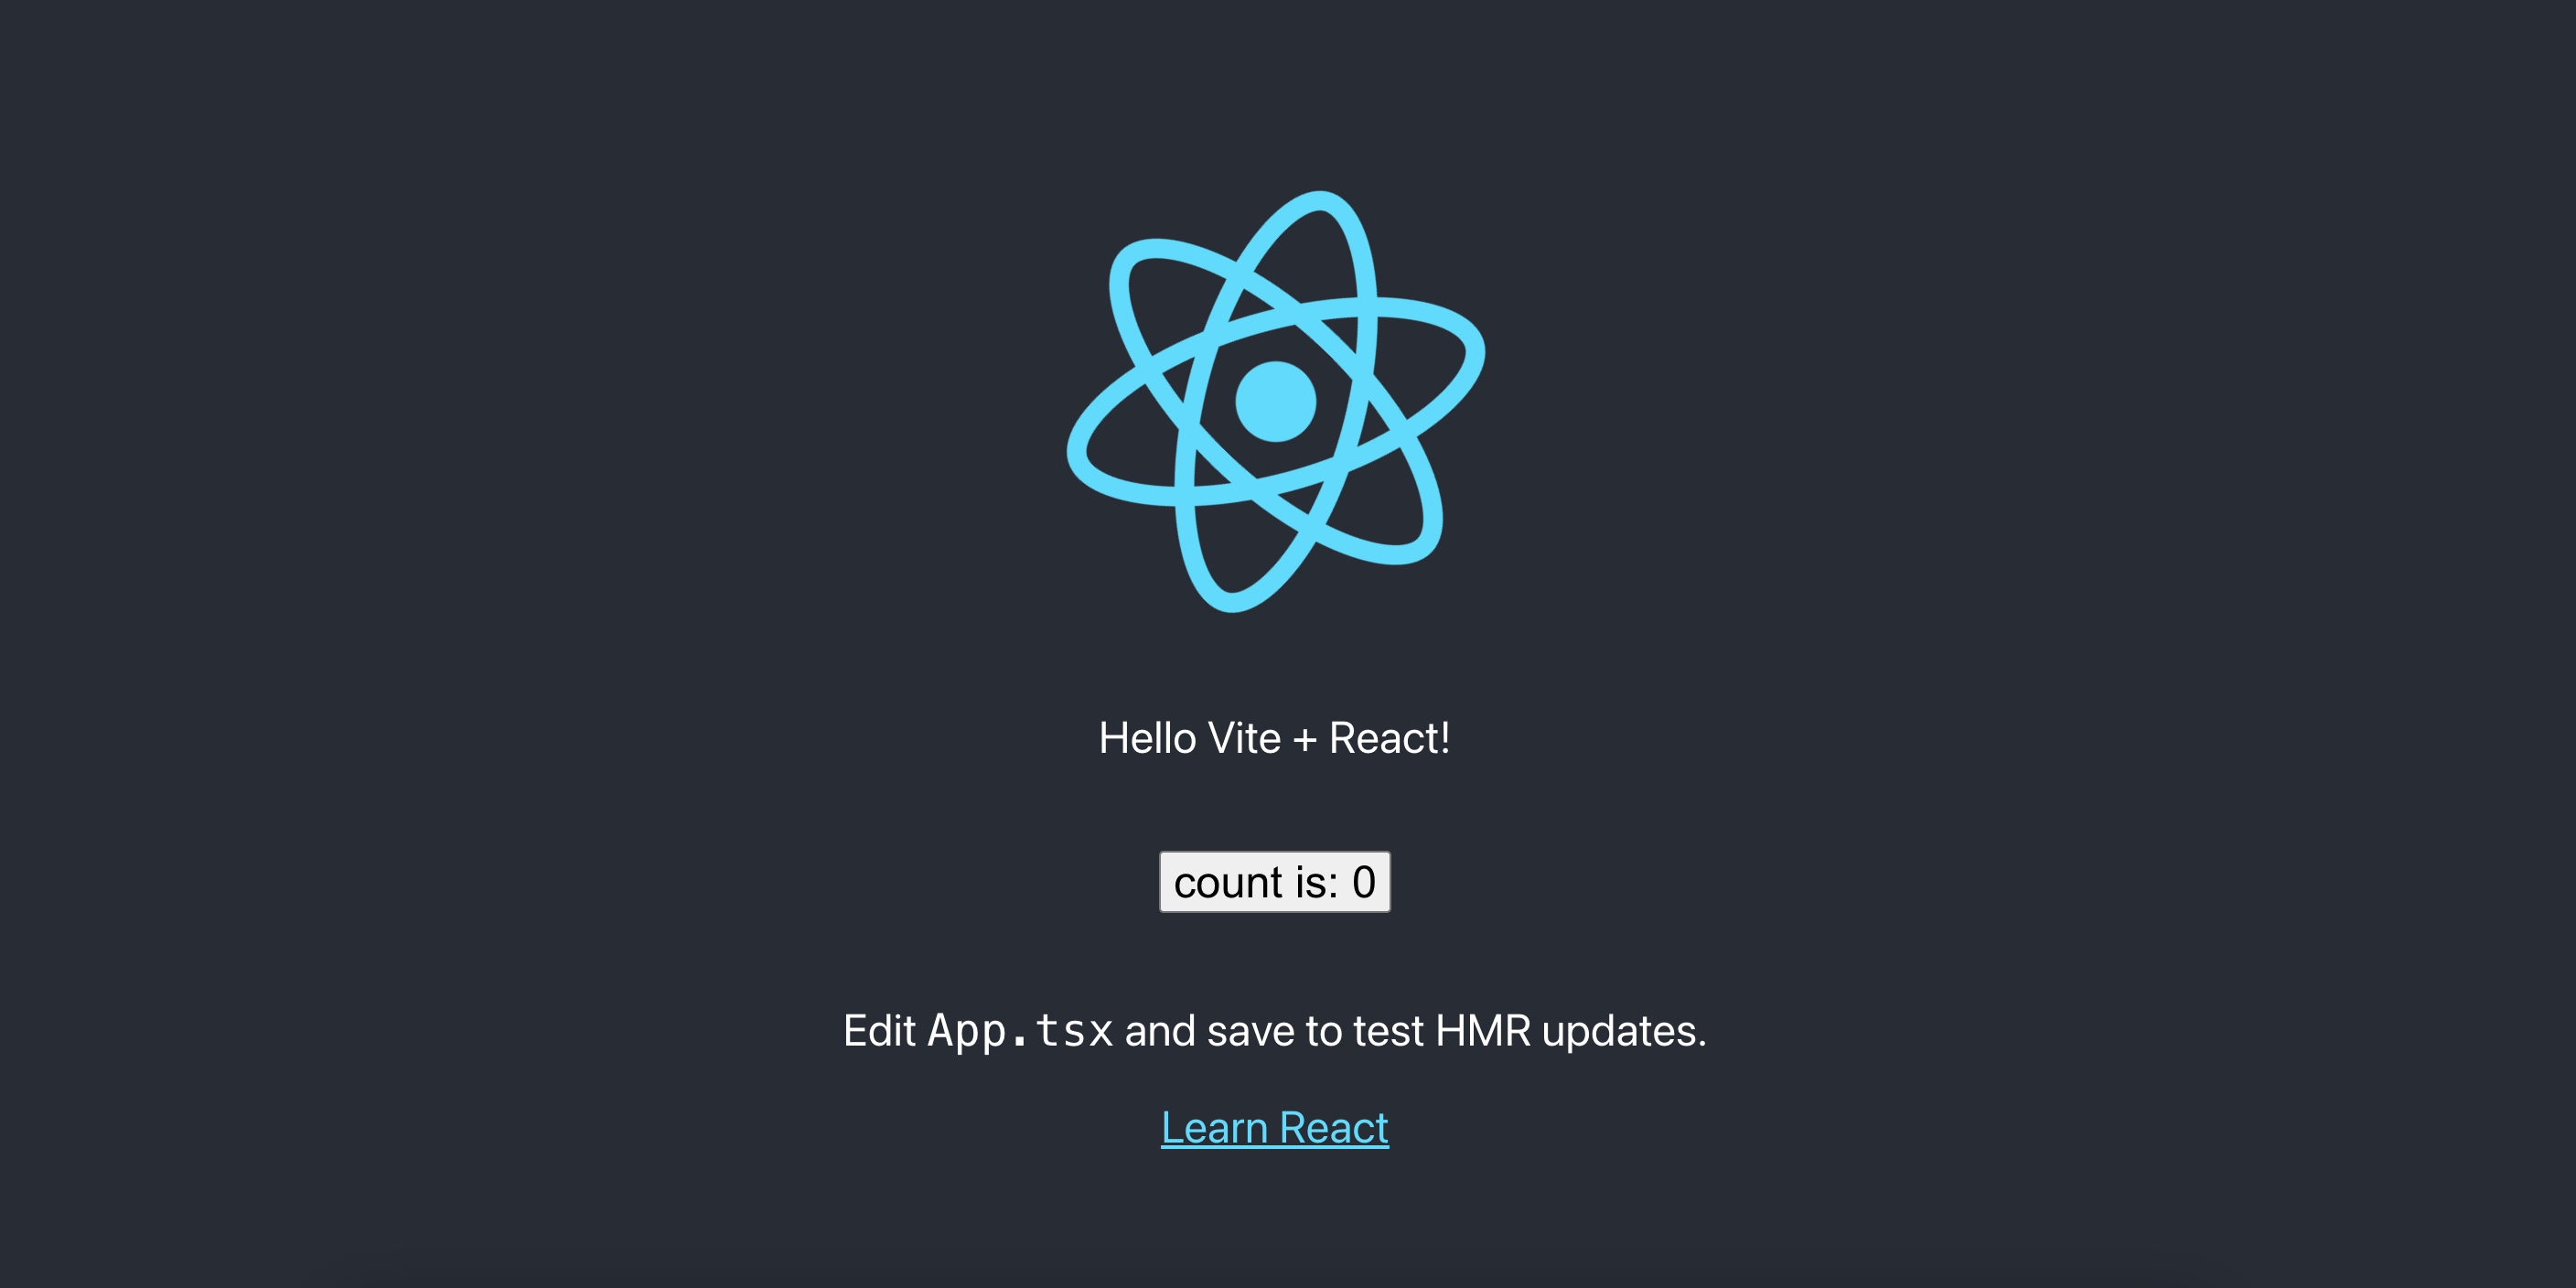The width and height of the screenshot is (2576, 1288).
Task: Click the "Hello Vite + React!" heading
Action: [x=1274, y=739]
